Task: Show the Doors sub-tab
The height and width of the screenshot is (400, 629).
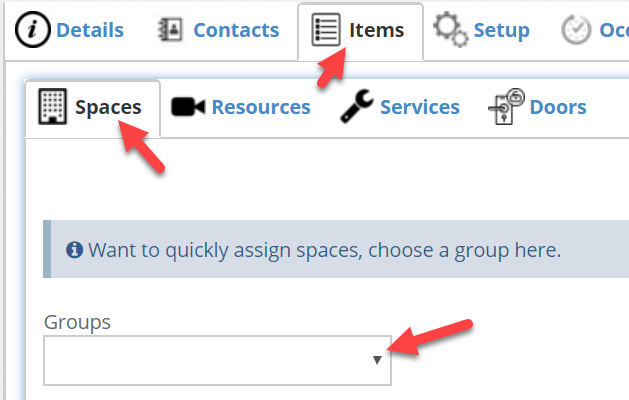Action: click(x=558, y=107)
